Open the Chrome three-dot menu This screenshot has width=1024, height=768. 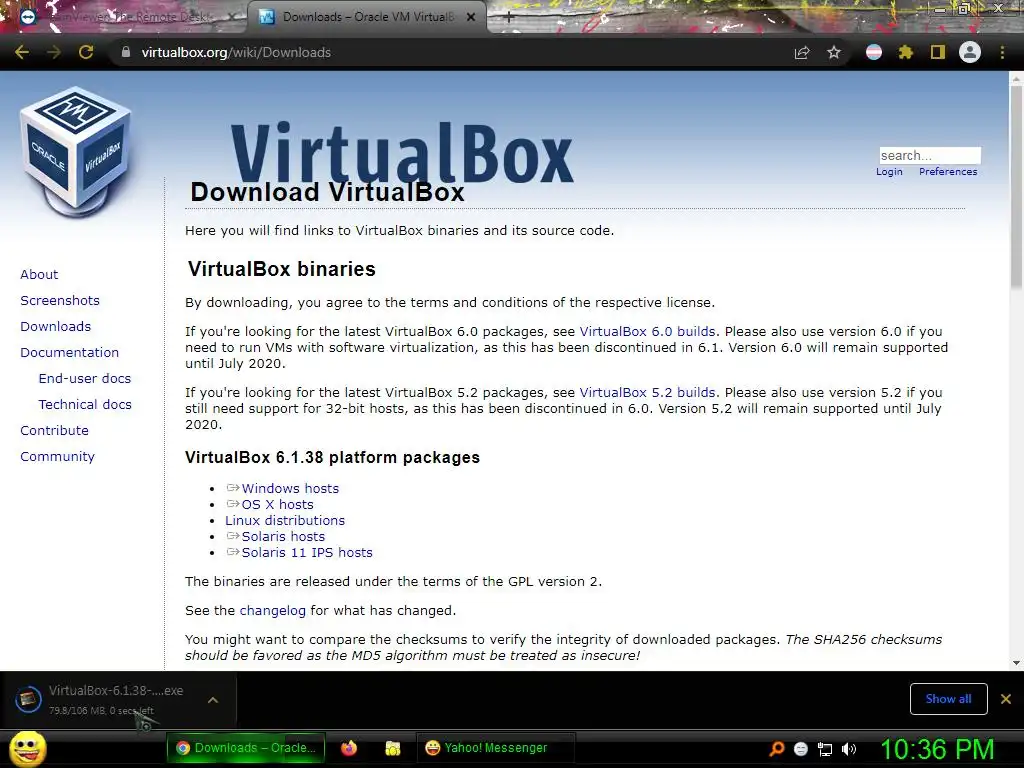(x=1002, y=52)
